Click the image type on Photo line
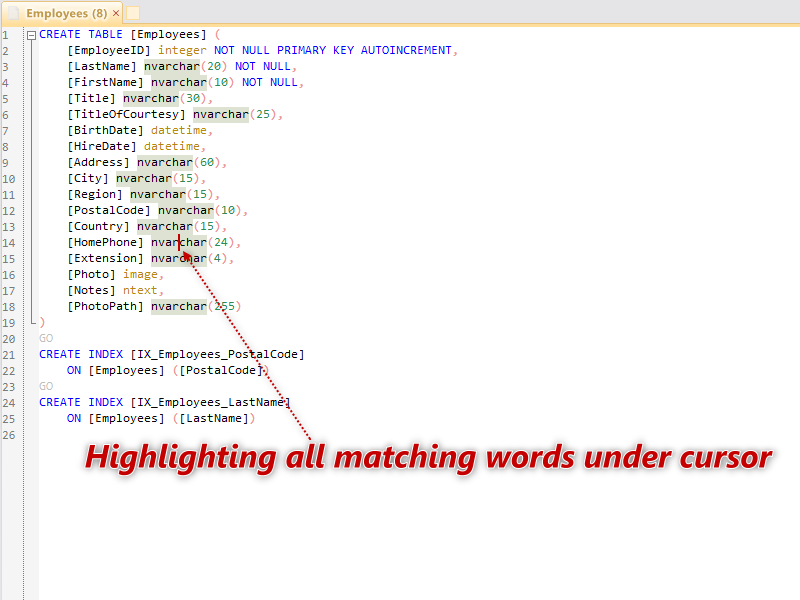Viewport: 800px width, 600px height. (140, 274)
